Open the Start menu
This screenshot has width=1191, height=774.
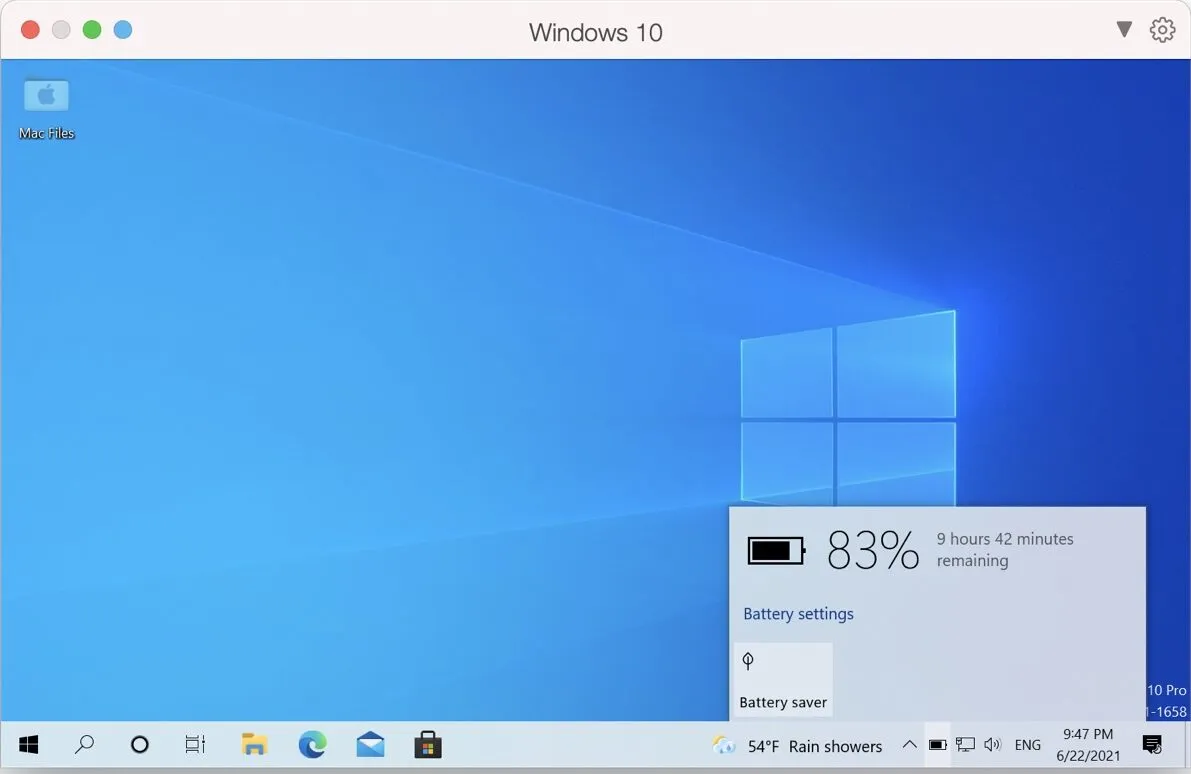pyautogui.click(x=27, y=744)
